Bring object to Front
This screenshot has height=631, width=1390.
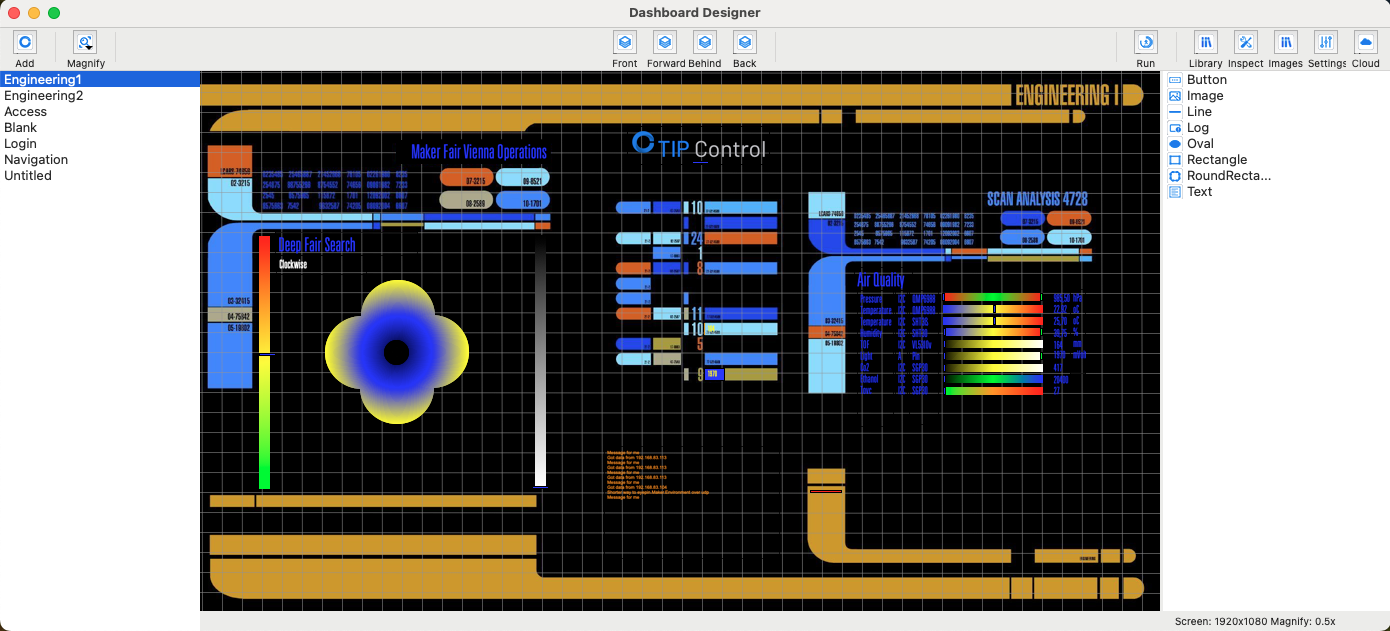pos(625,43)
